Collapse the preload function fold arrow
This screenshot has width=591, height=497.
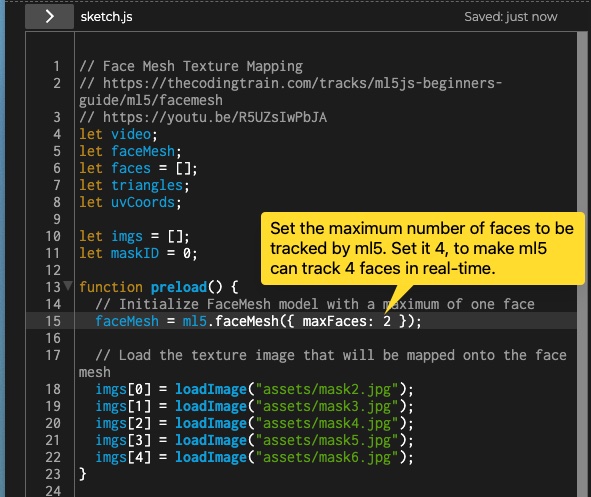[68, 285]
